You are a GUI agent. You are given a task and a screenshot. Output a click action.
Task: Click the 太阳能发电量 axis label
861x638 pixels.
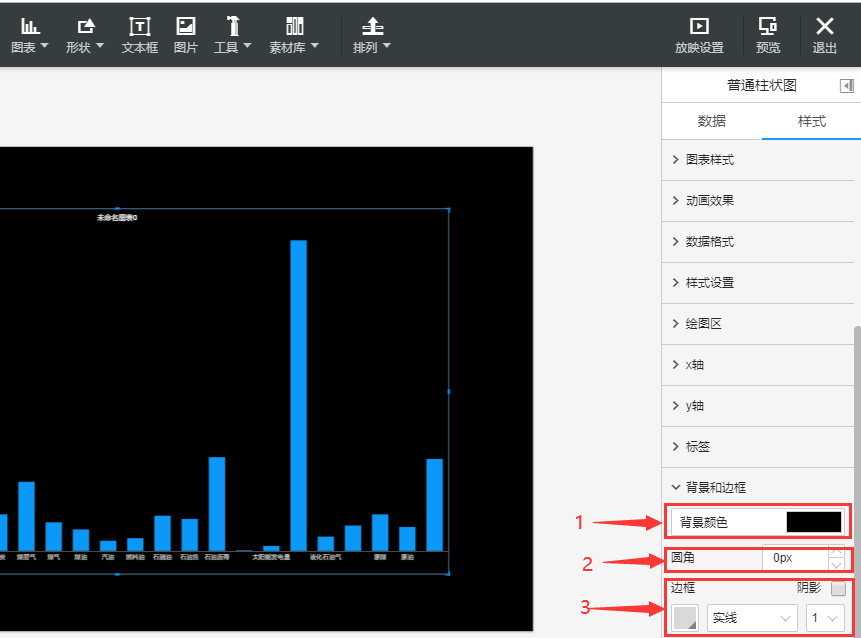(x=271, y=557)
